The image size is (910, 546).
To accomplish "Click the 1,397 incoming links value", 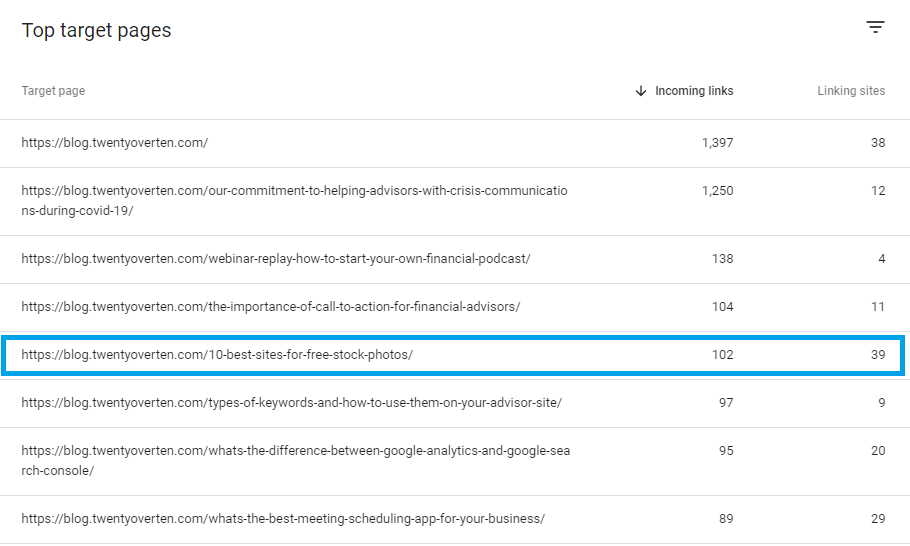I will [717, 143].
